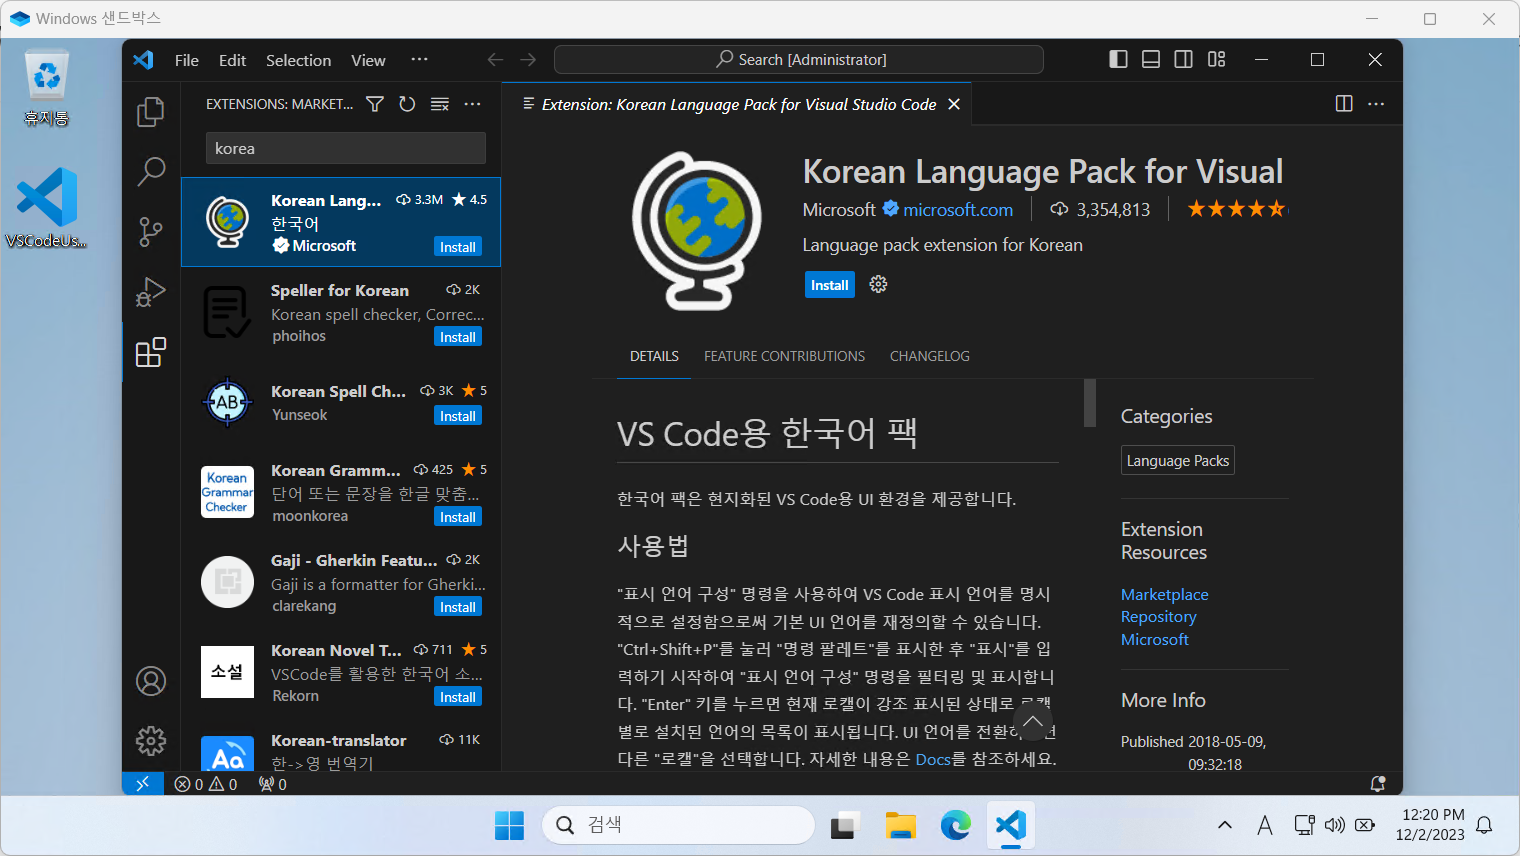Open Task View on the taskbar

tap(845, 825)
